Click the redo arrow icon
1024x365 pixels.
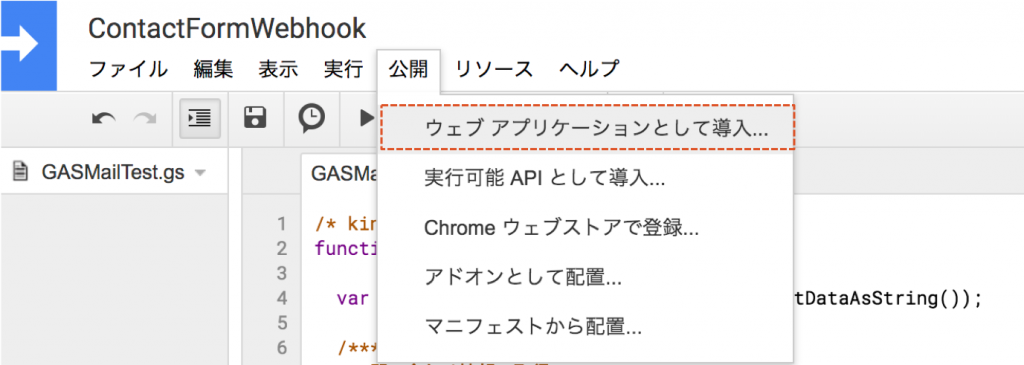(144, 118)
